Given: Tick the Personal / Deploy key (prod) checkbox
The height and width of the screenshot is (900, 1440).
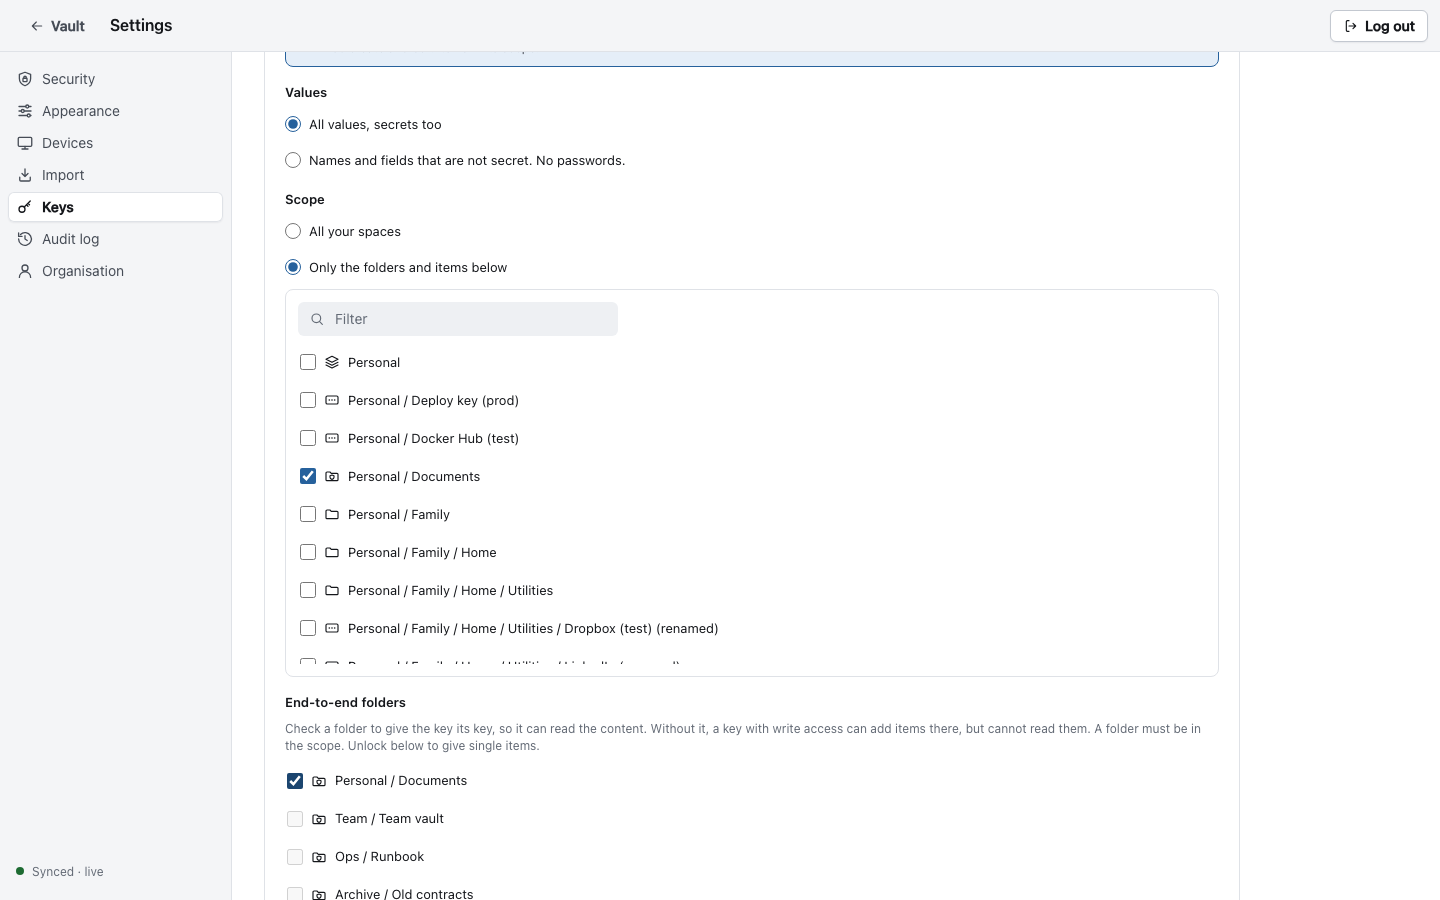Looking at the screenshot, I should pyautogui.click(x=308, y=400).
